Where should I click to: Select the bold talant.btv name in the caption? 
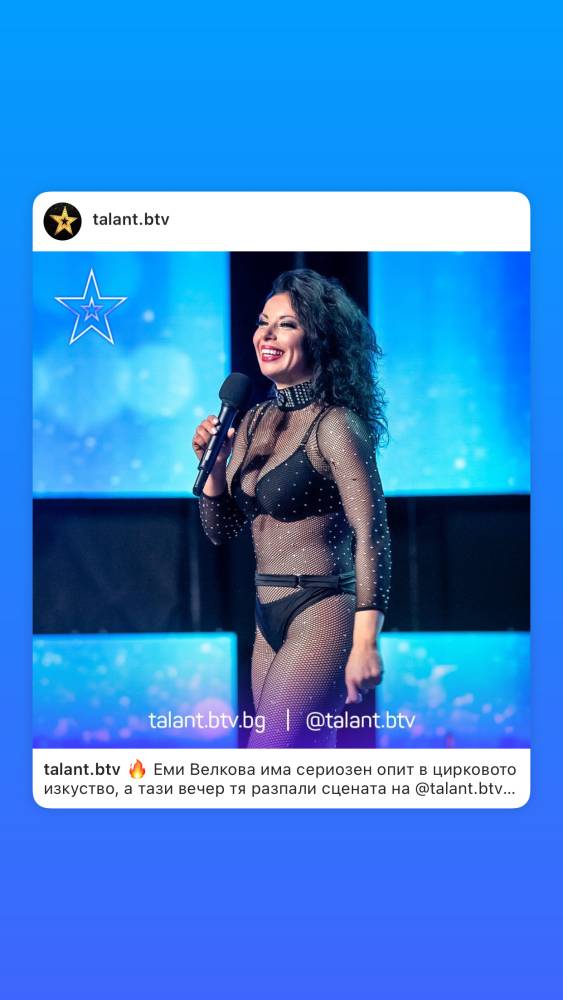coord(82,769)
